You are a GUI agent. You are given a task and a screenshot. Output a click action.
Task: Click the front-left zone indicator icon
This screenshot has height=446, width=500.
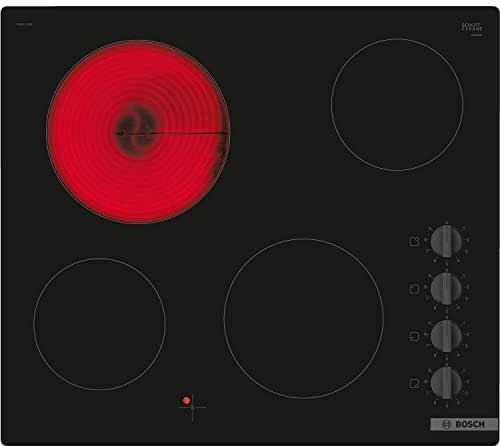point(414,336)
